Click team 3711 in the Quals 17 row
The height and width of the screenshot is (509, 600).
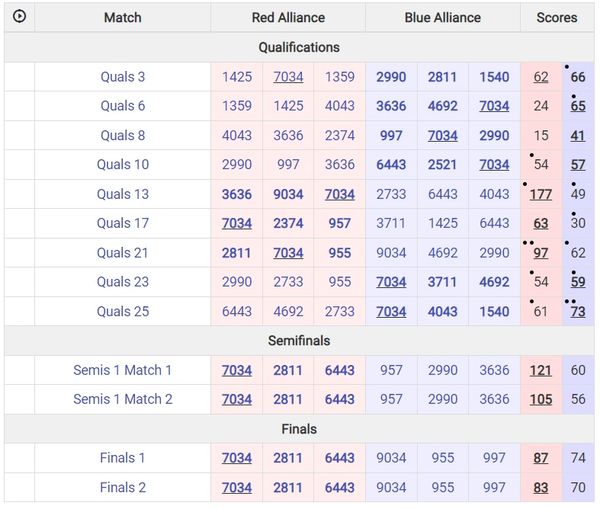click(391, 223)
